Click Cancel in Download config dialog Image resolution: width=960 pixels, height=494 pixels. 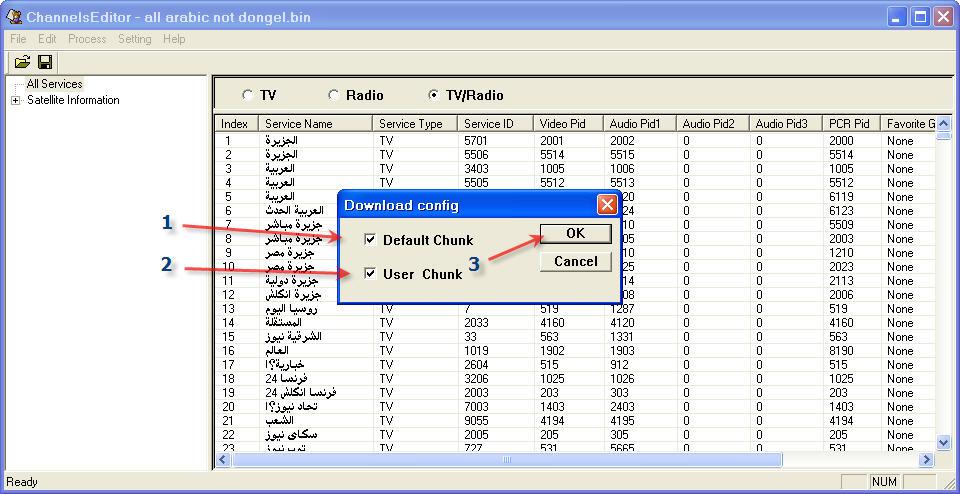coord(576,261)
